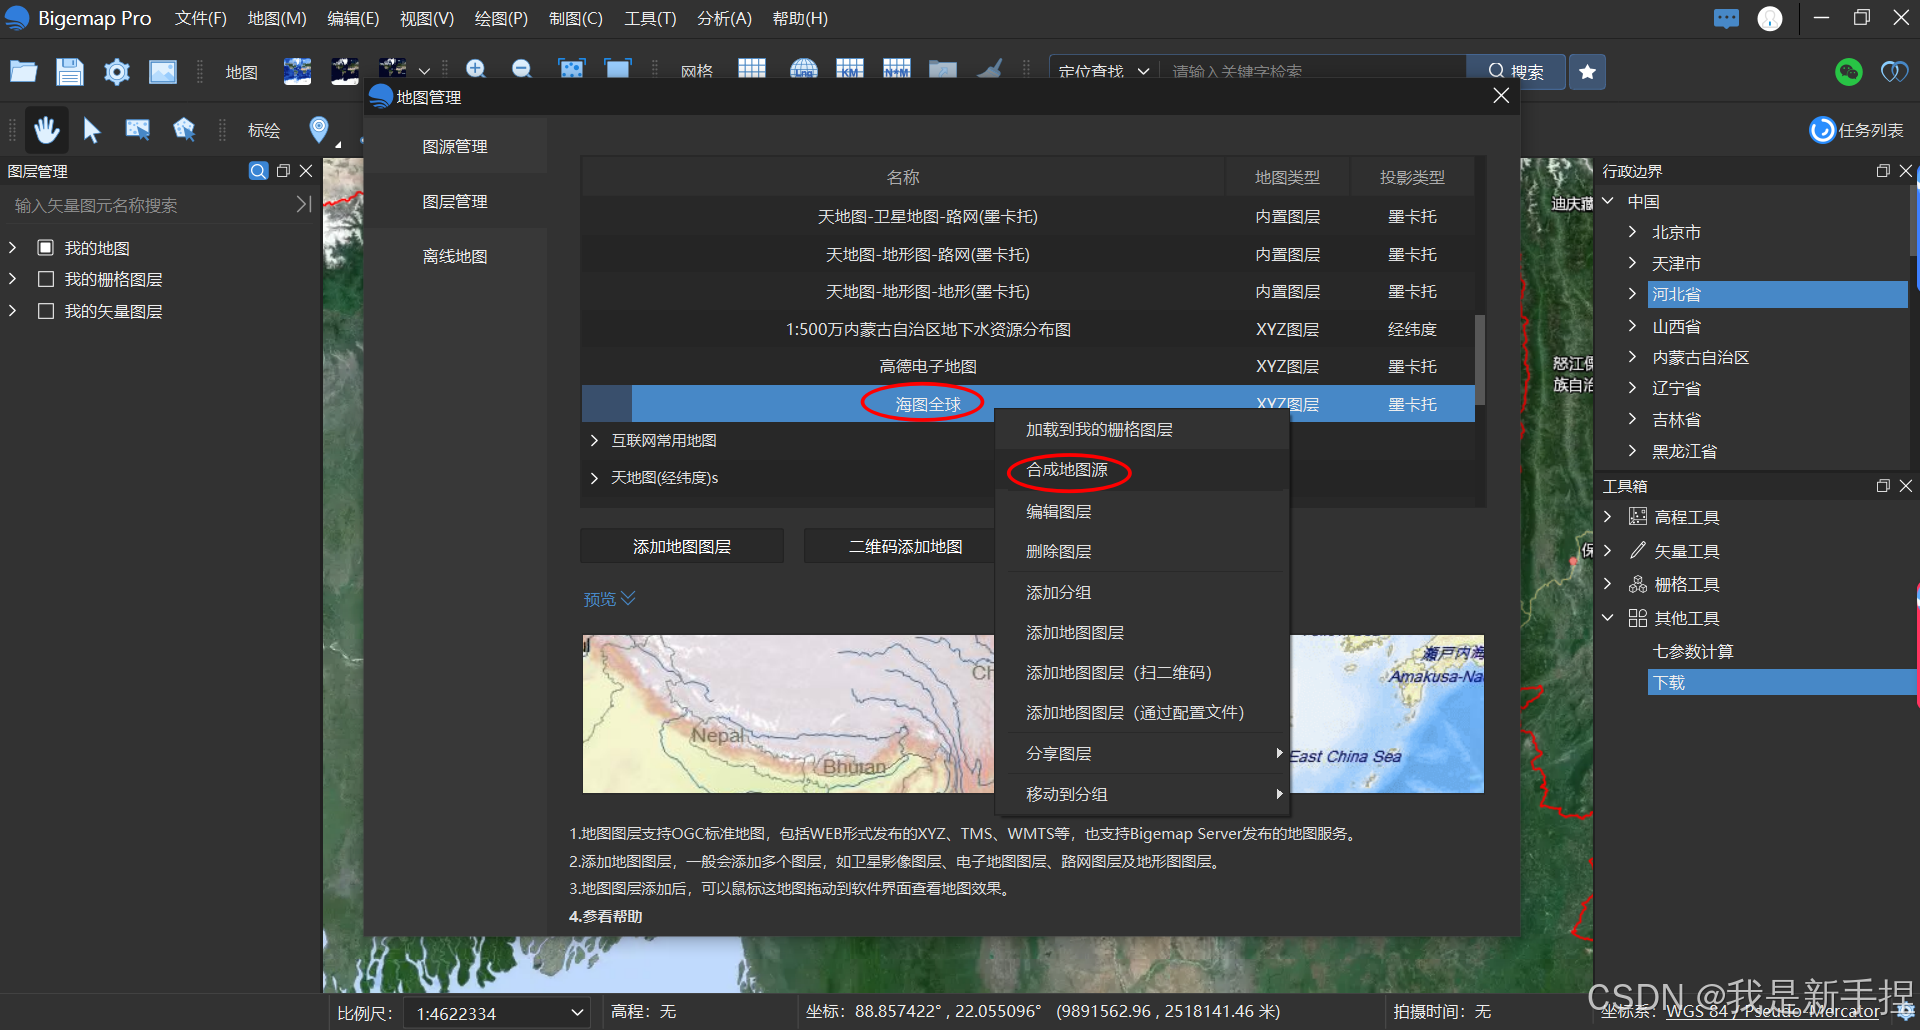Image resolution: width=1920 pixels, height=1030 pixels.
Task: Select first satellite map thumbnail in toolbar
Action: click(297, 71)
